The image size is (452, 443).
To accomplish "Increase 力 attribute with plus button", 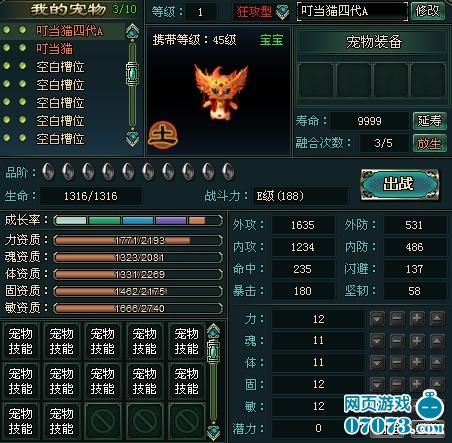I will [x=417, y=319].
